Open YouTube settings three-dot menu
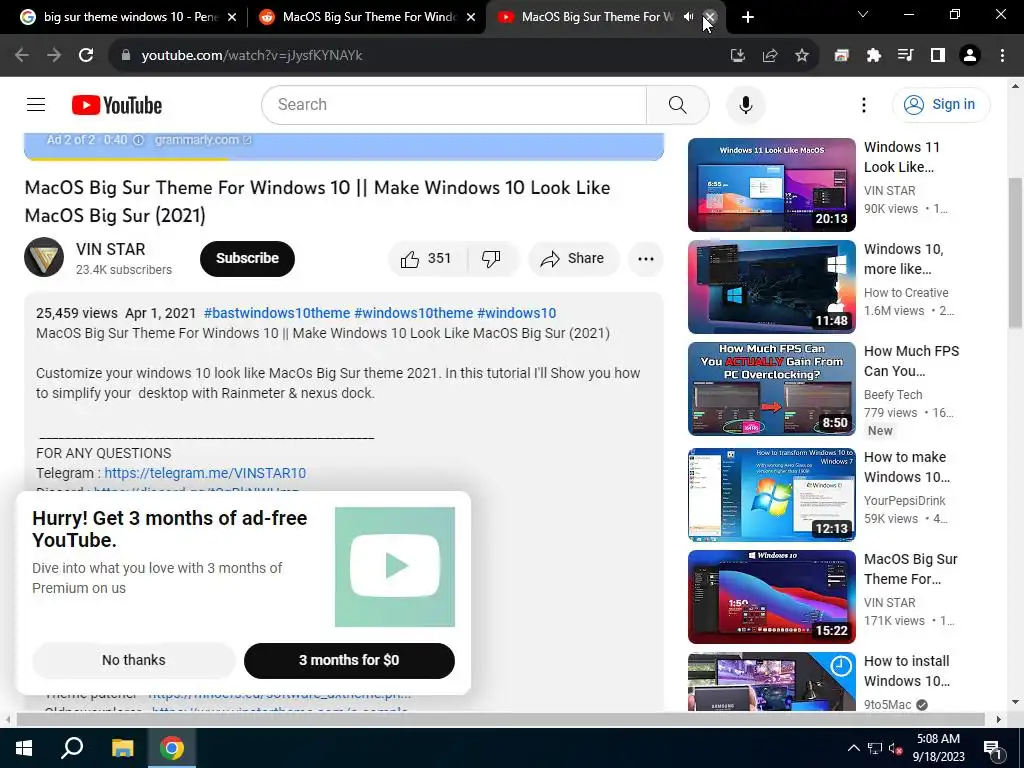Viewport: 1024px width, 768px height. click(863, 104)
